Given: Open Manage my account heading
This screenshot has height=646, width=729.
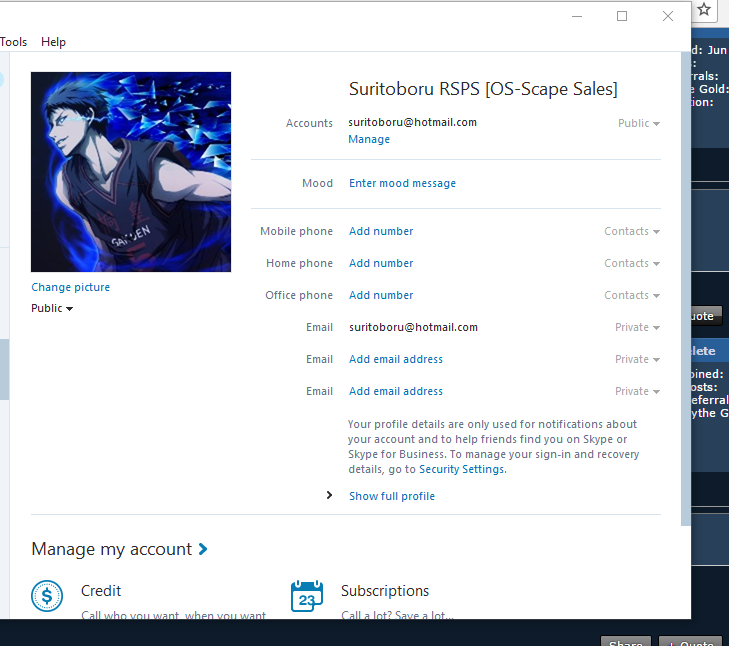Looking at the screenshot, I should click(112, 549).
